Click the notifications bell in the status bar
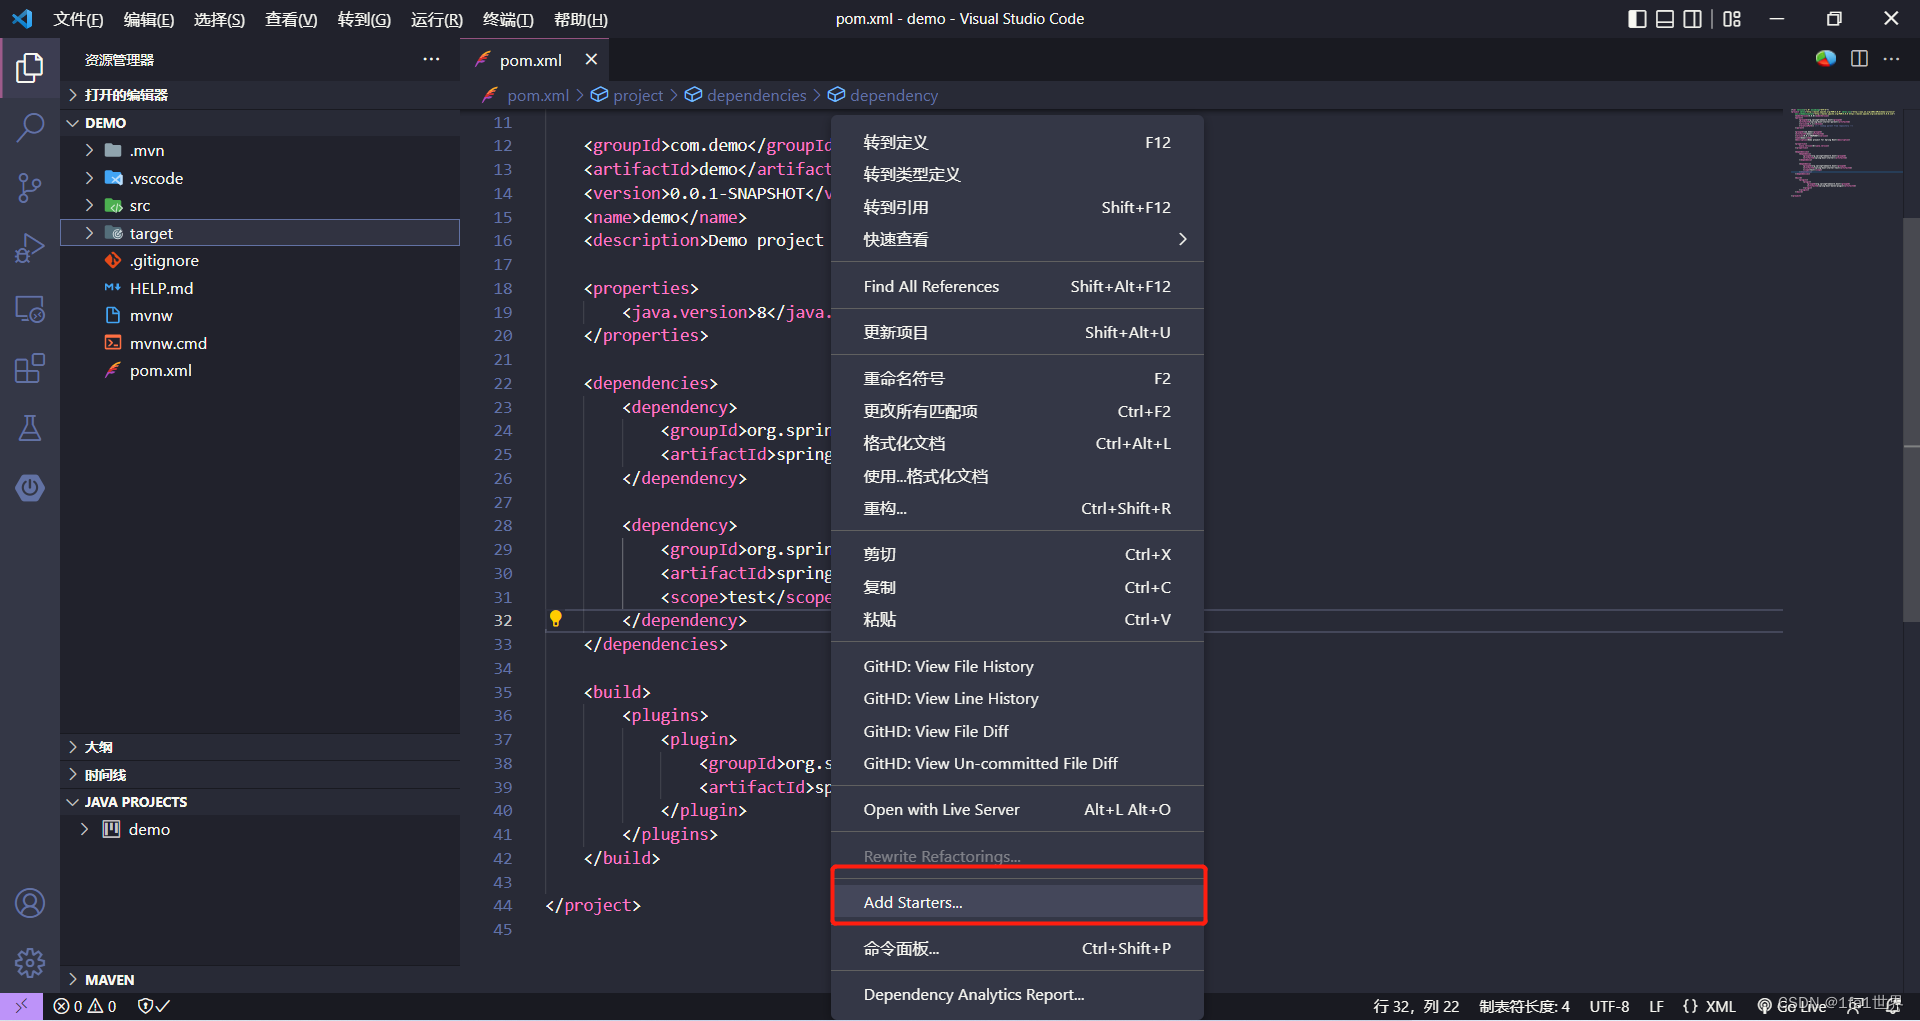This screenshot has width=1920, height=1021. [1893, 1006]
